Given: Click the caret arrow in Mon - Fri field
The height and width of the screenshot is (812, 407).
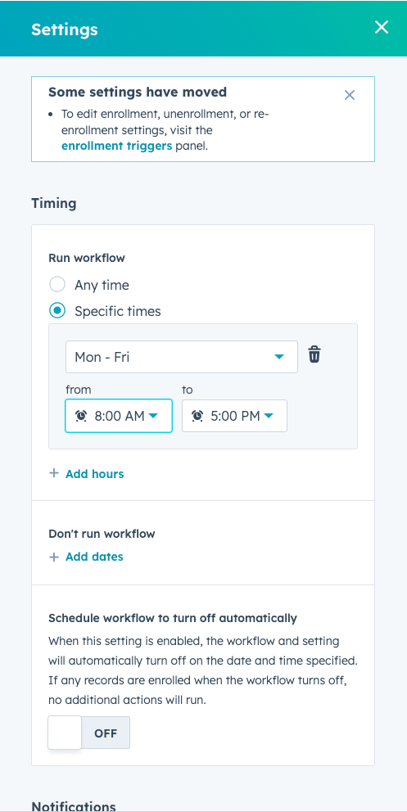Looking at the screenshot, I should 279,357.
